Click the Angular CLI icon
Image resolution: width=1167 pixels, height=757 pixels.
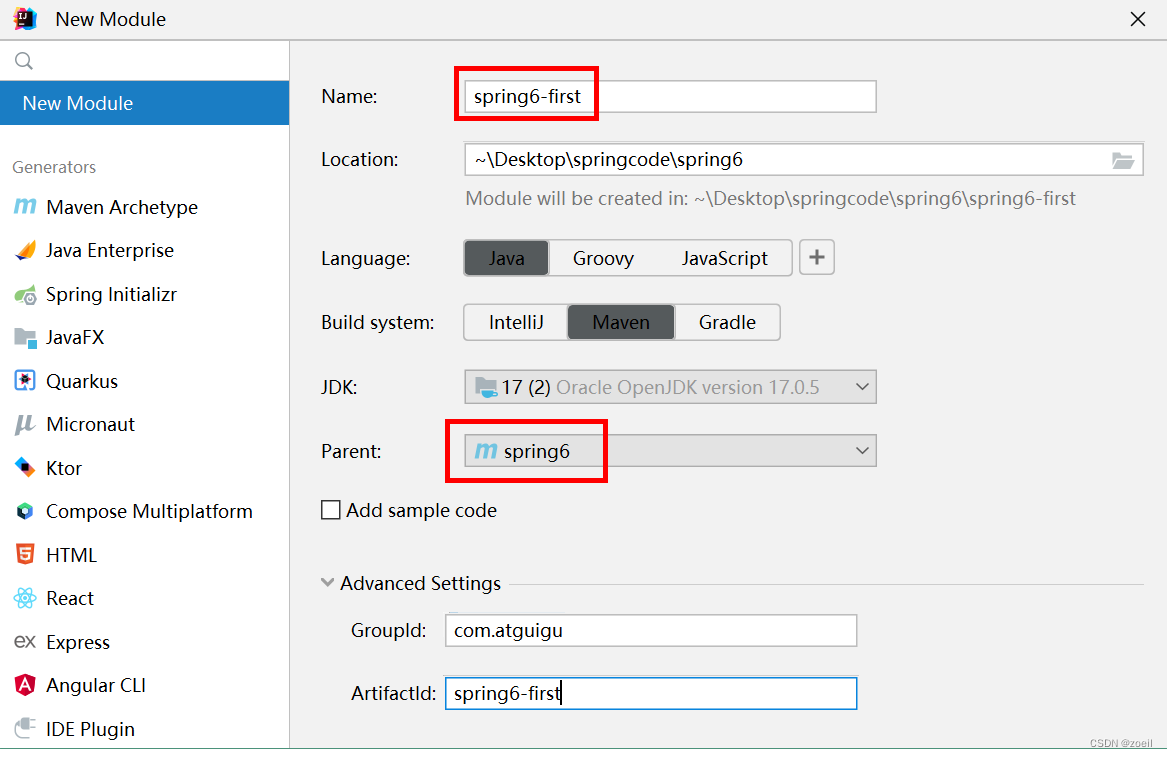tap(25, 685)
